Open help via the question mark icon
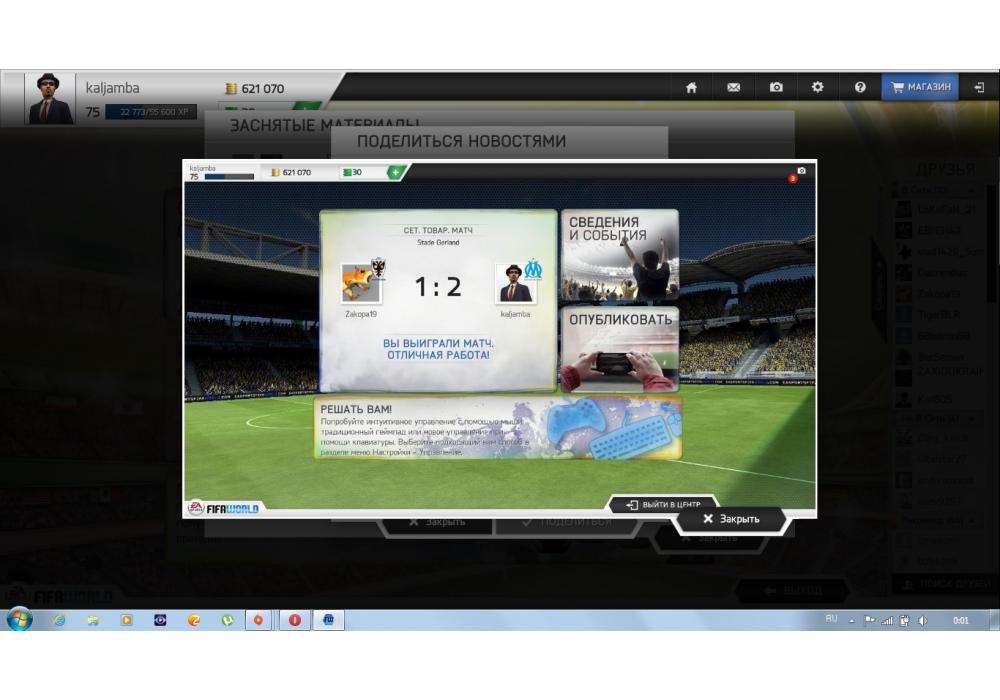 (x=860, y=87)
